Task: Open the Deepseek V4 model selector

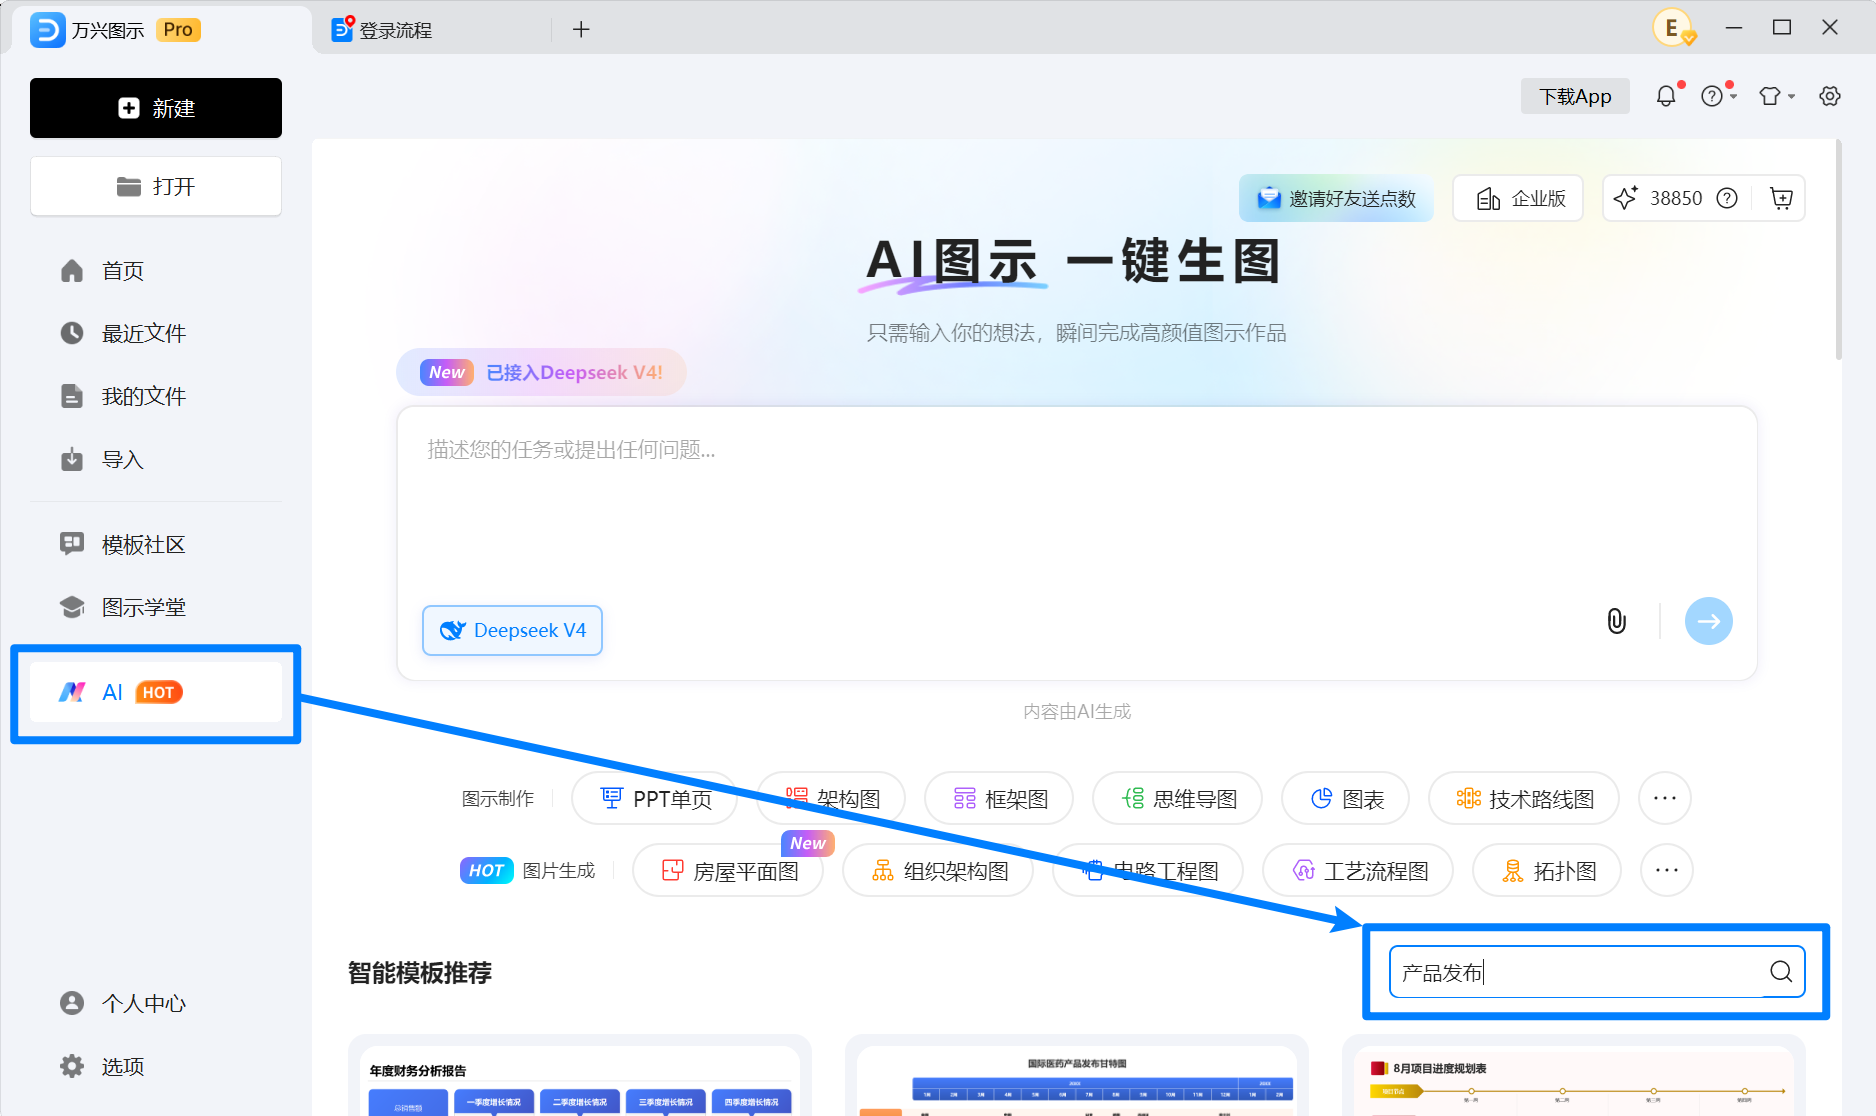Action: (x=512, y=630)
